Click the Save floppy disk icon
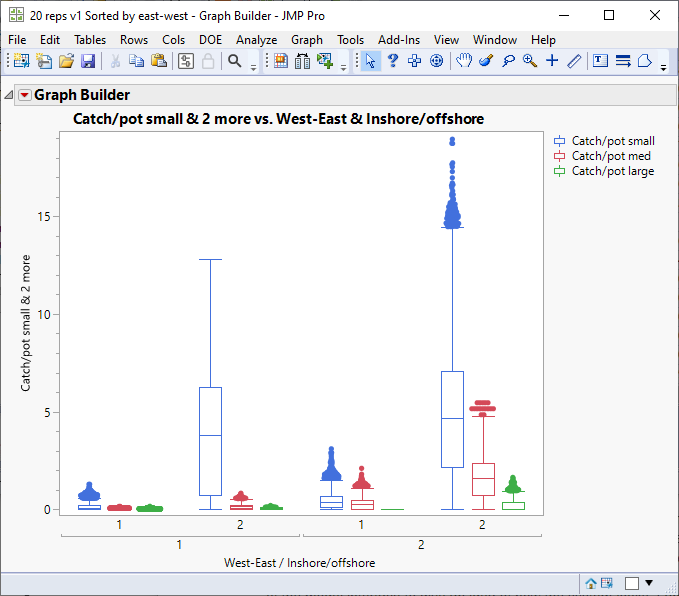The width and height of the screenshot is (679, 596). pos(88,61)
